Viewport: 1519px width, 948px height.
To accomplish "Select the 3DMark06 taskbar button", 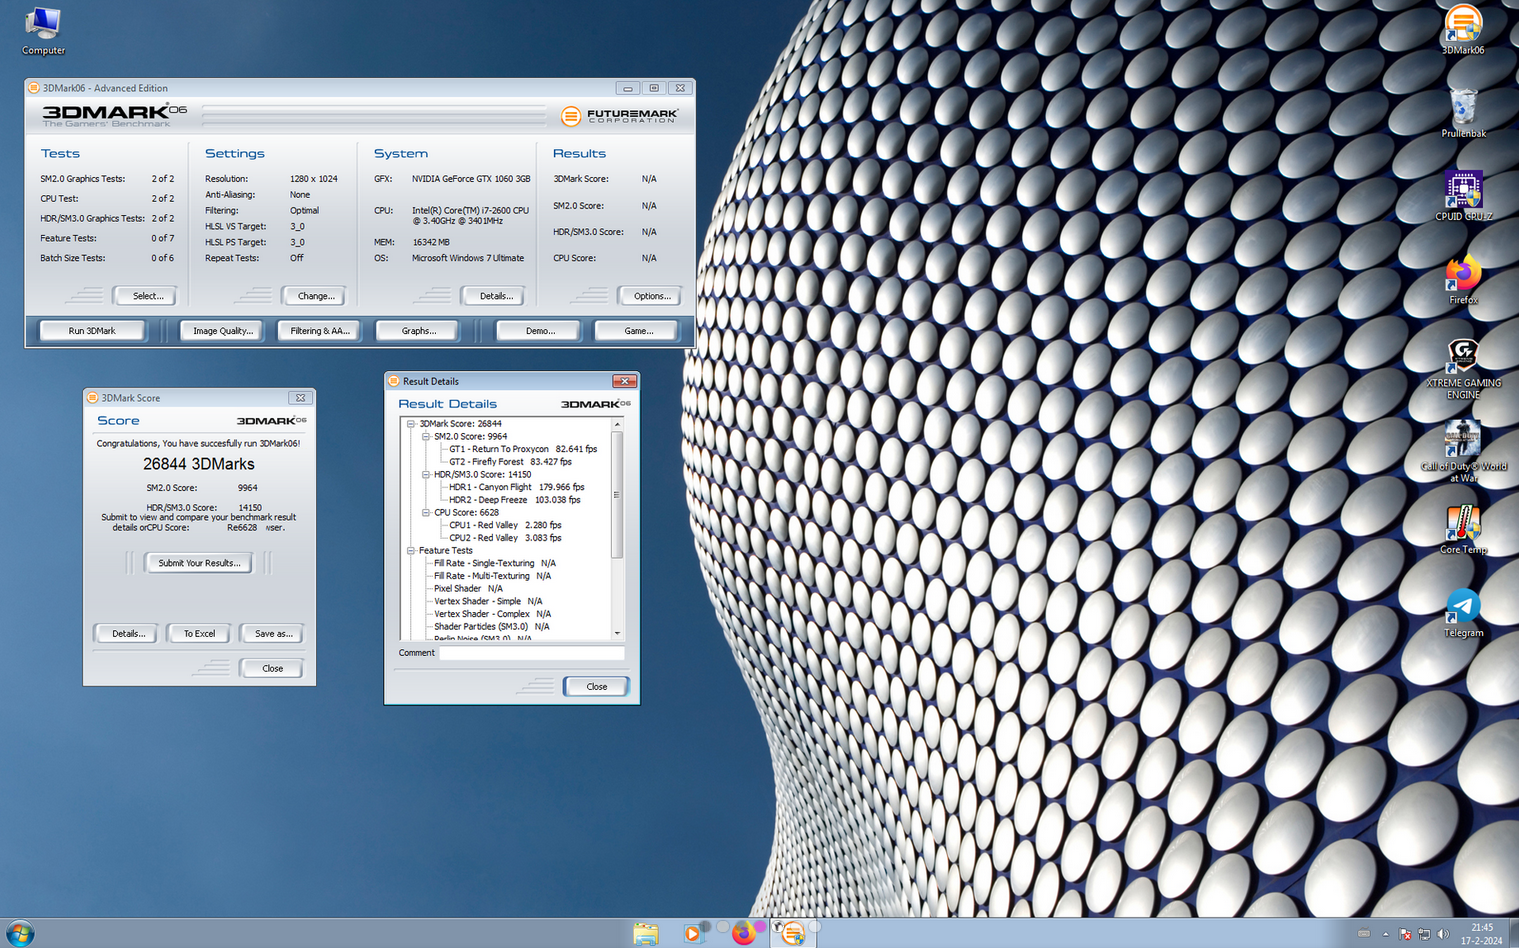I will point(792,934).
